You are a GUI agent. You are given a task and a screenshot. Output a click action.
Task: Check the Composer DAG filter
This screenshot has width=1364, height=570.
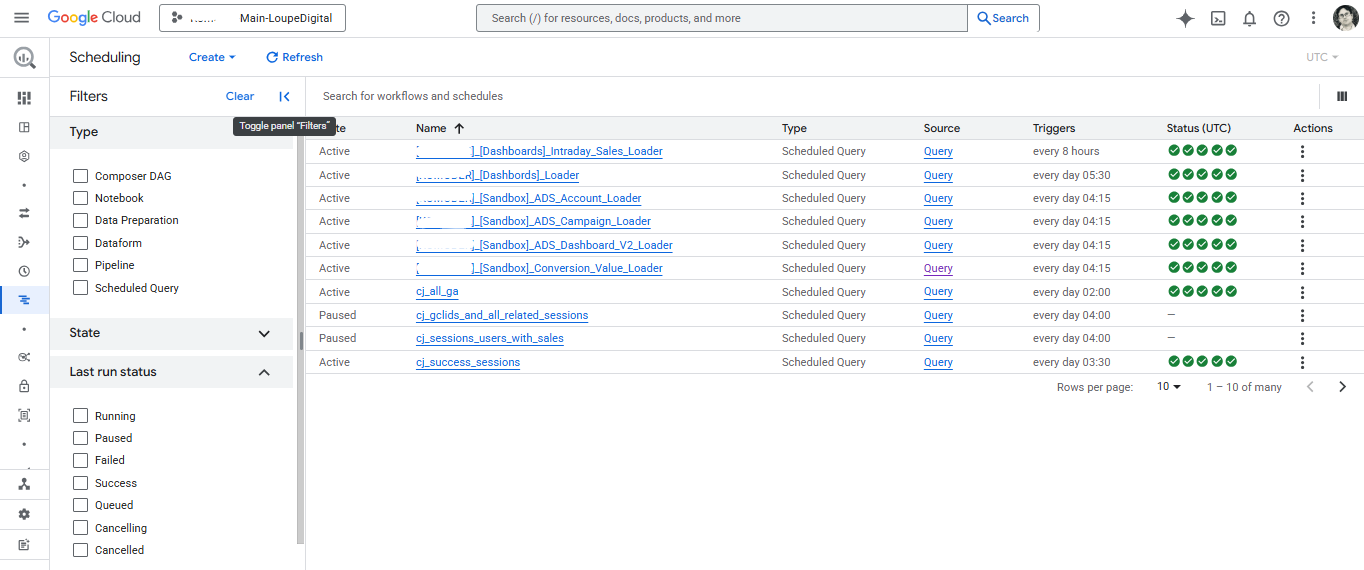[x=81, y=176]
